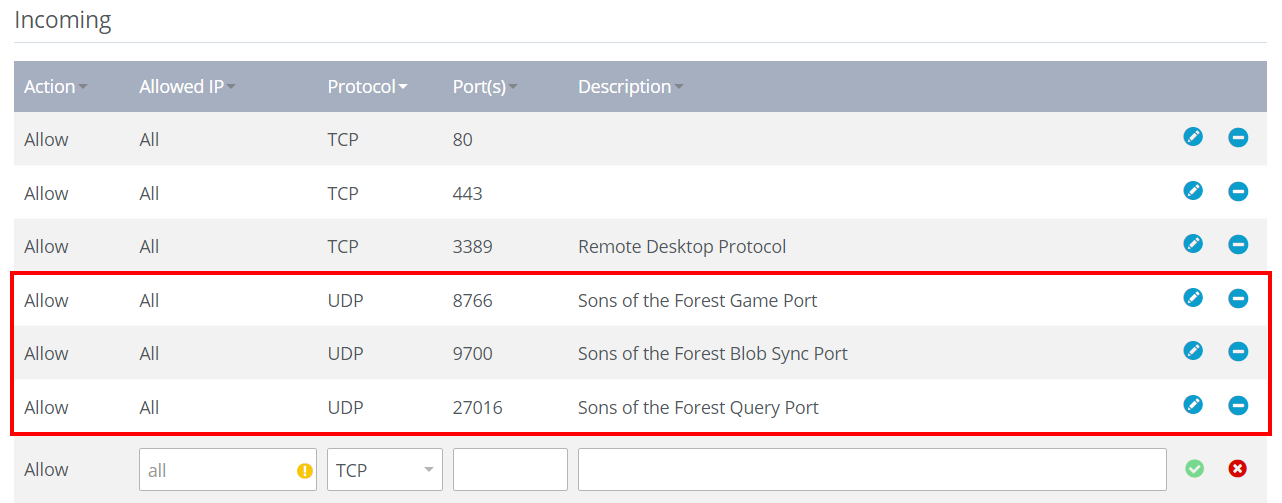Remove the port 443 rule

point(1238,191)
